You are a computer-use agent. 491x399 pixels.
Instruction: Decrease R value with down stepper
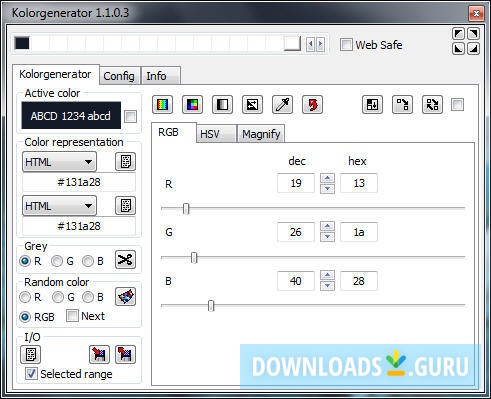327,188
